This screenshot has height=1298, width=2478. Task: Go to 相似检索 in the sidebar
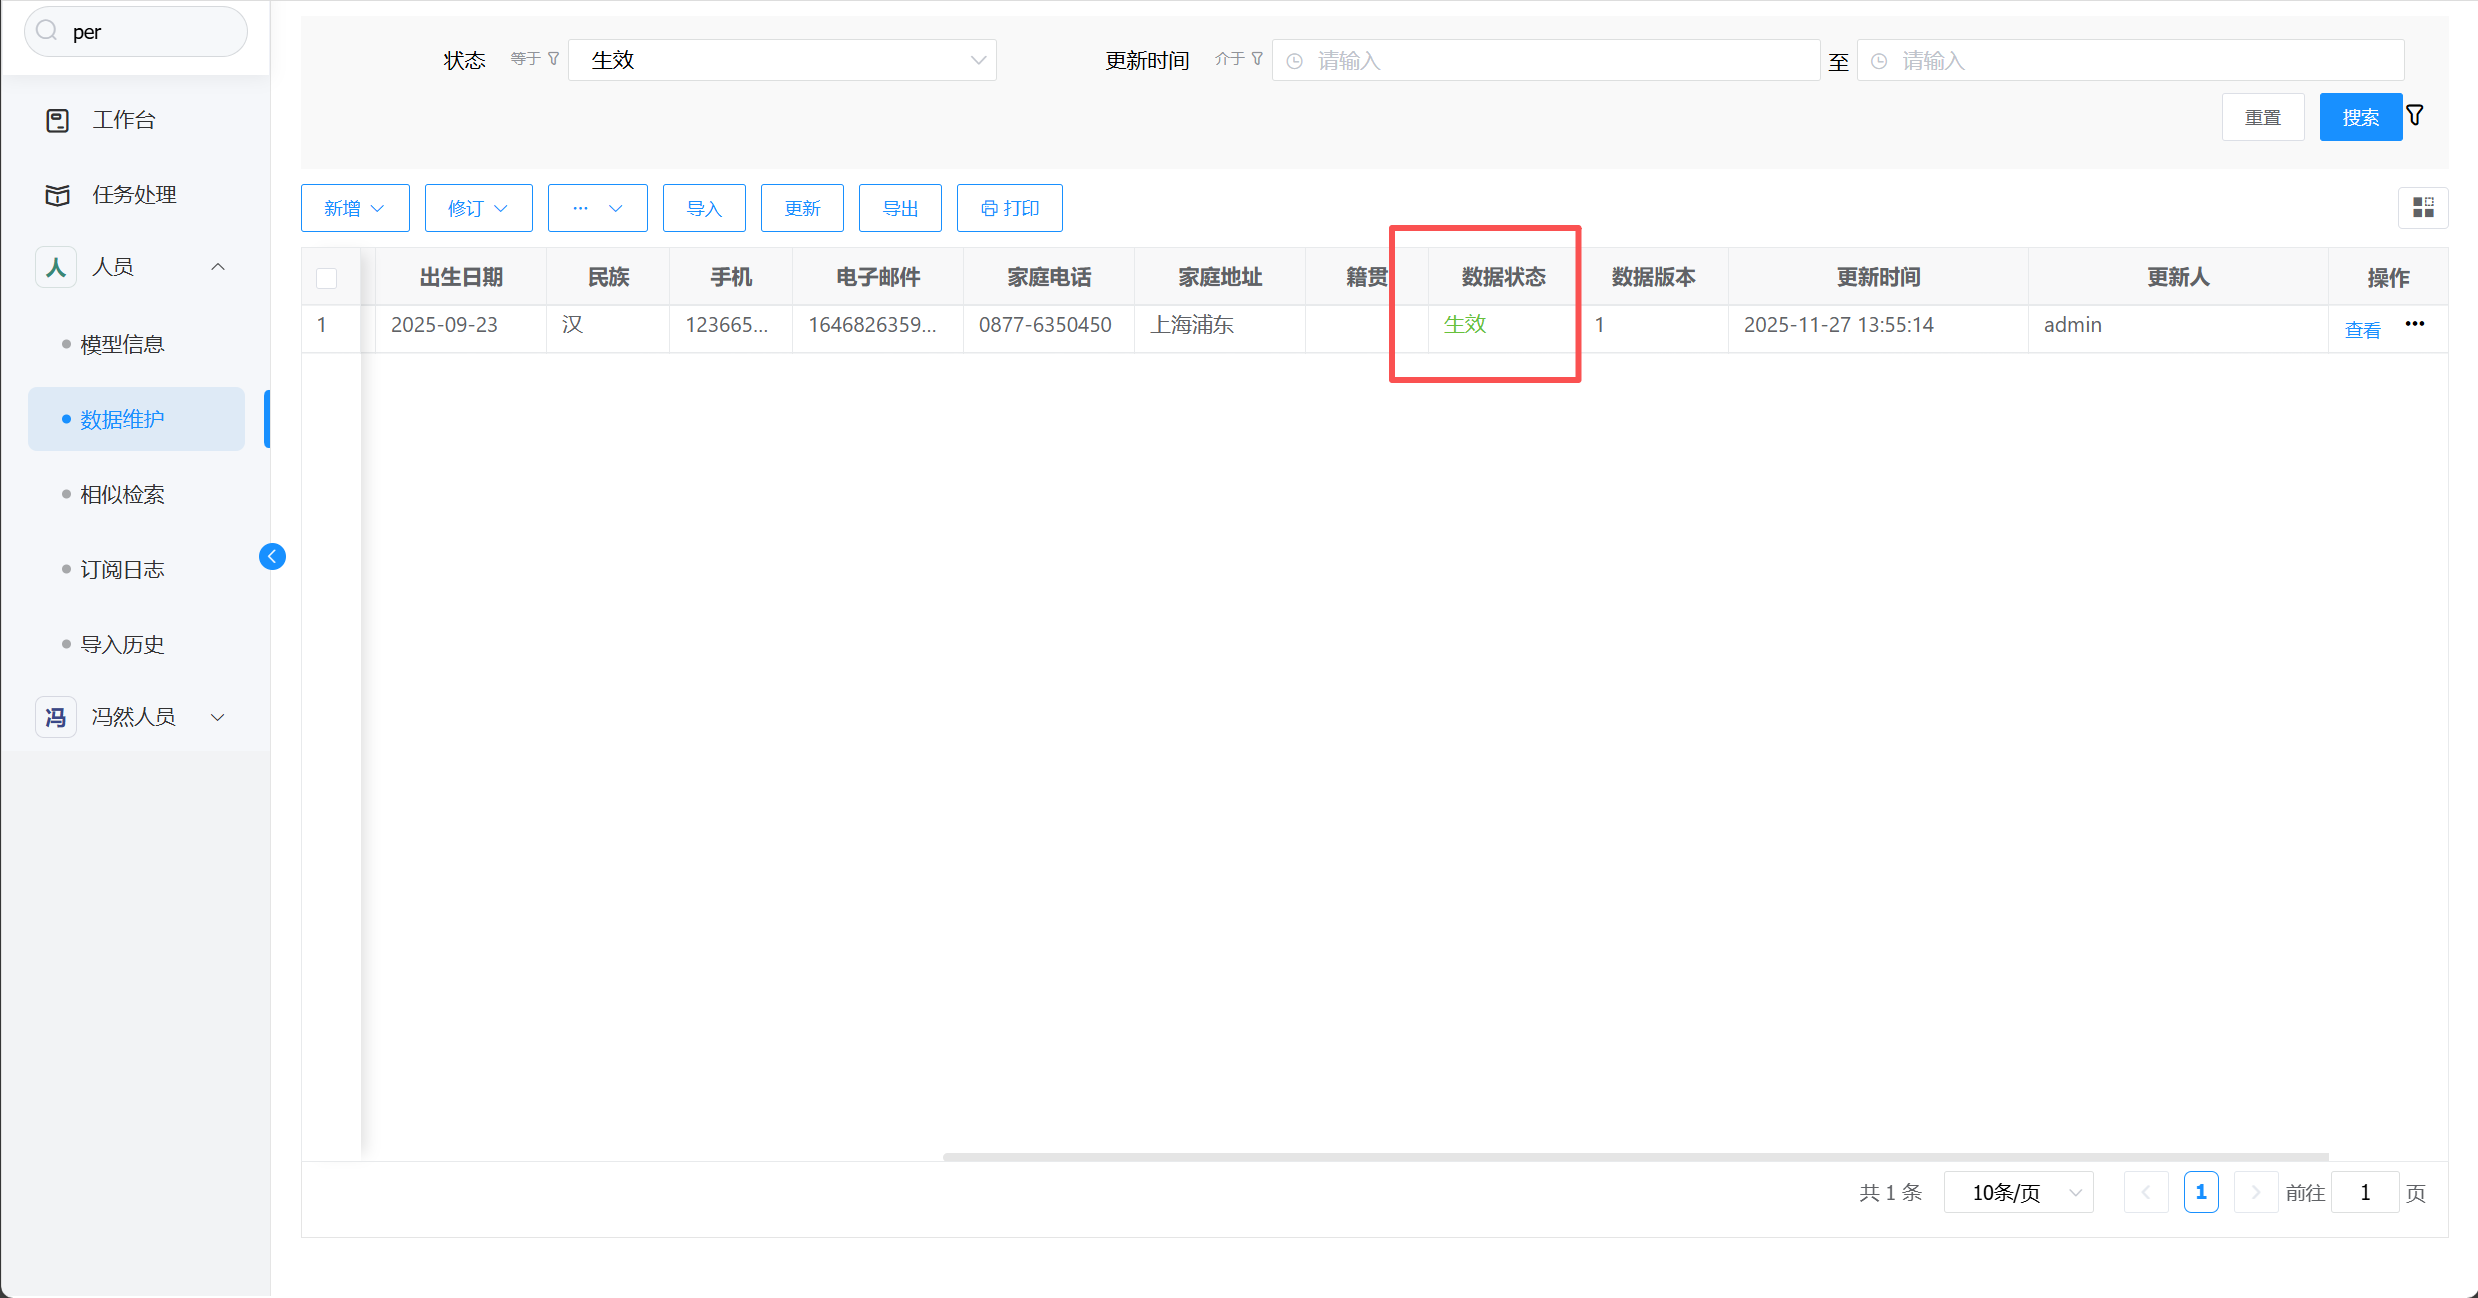[x=122, y=495]
